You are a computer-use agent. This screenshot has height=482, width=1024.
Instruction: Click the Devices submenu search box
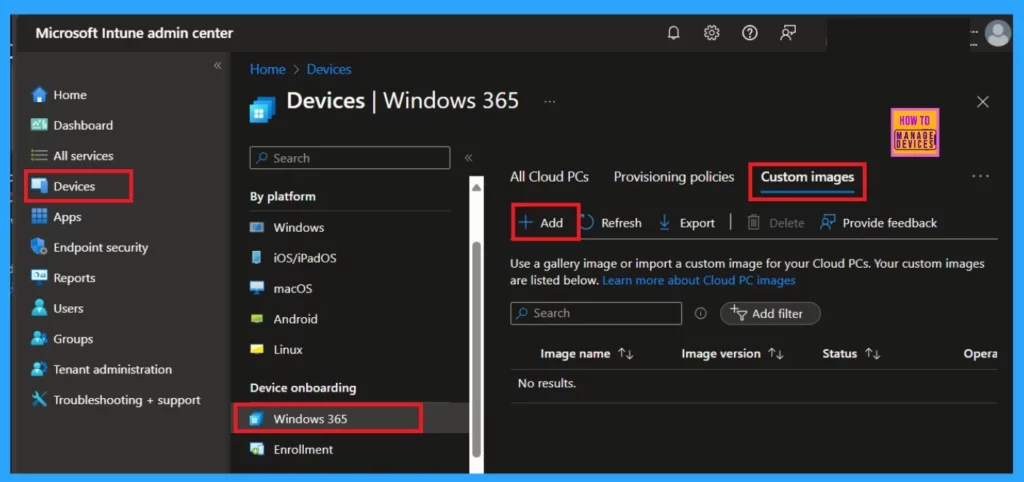(350, 158)
